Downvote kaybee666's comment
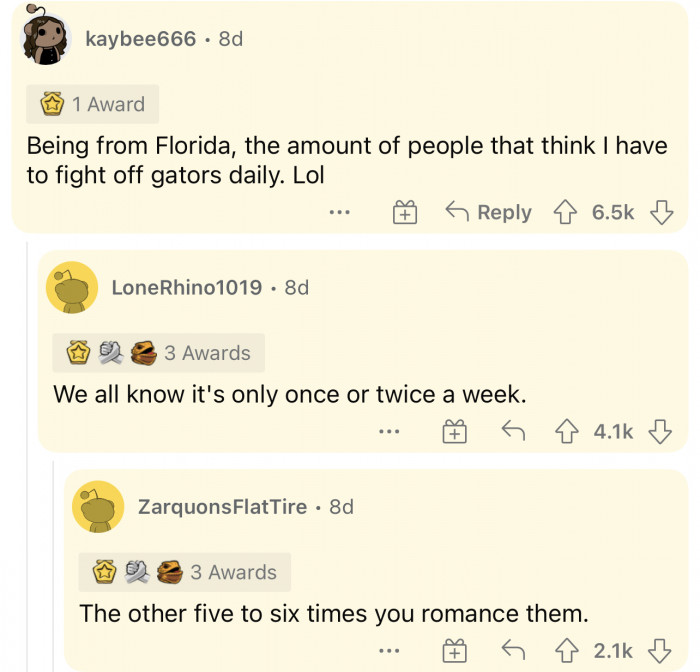The image size is (700, 672). pos(661,213)
